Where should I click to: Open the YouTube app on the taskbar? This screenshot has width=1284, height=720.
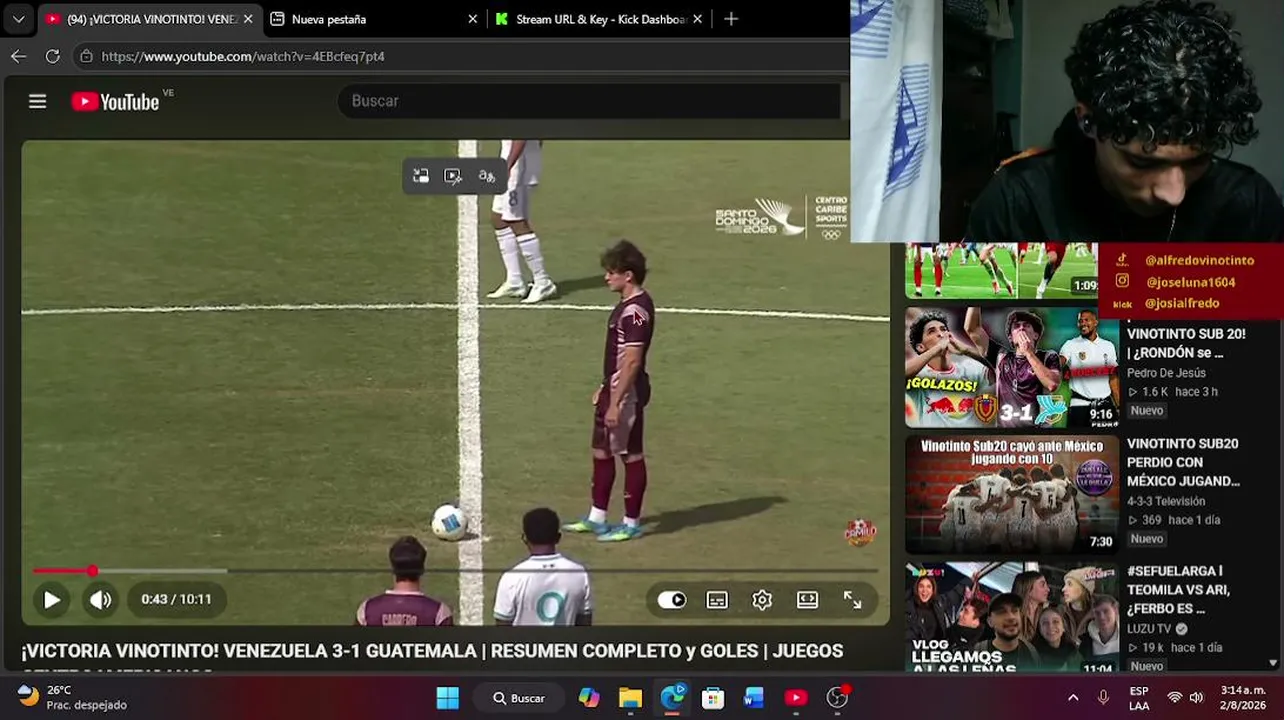pos(796,698)
